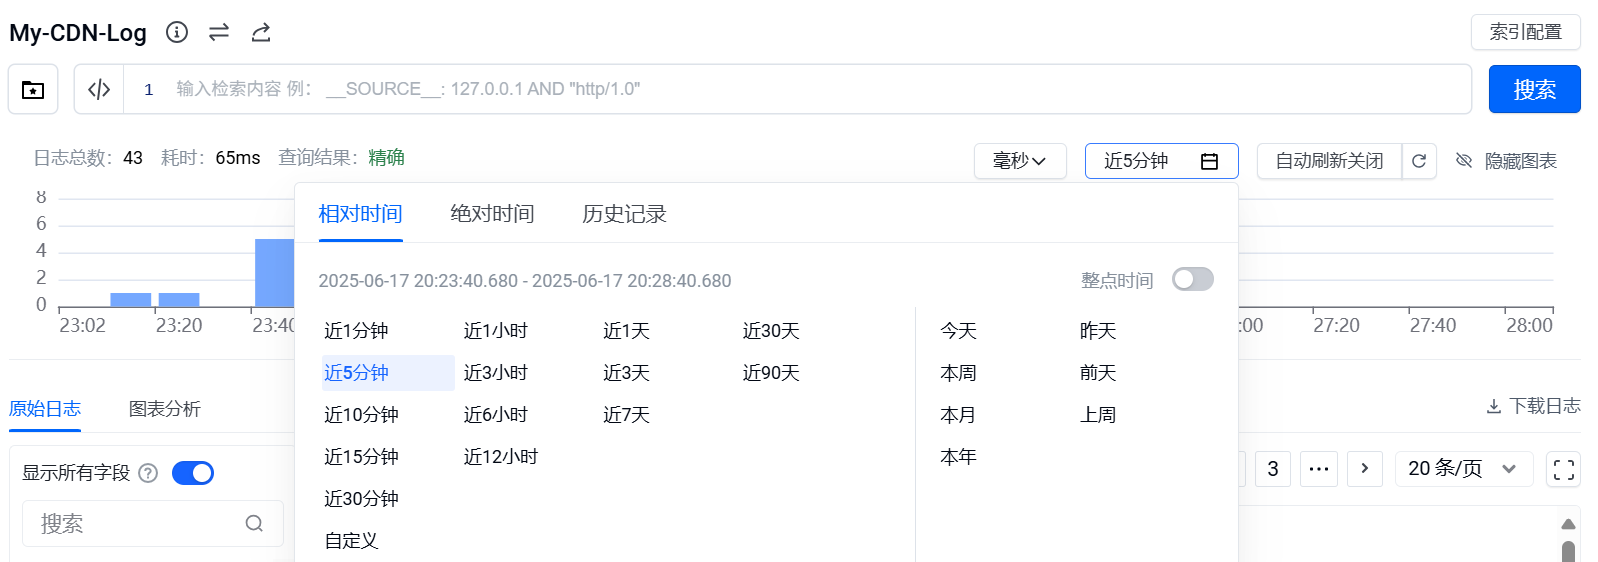Click the switch topic arrows icon
1598x562 pixels.
pos(219,32)
